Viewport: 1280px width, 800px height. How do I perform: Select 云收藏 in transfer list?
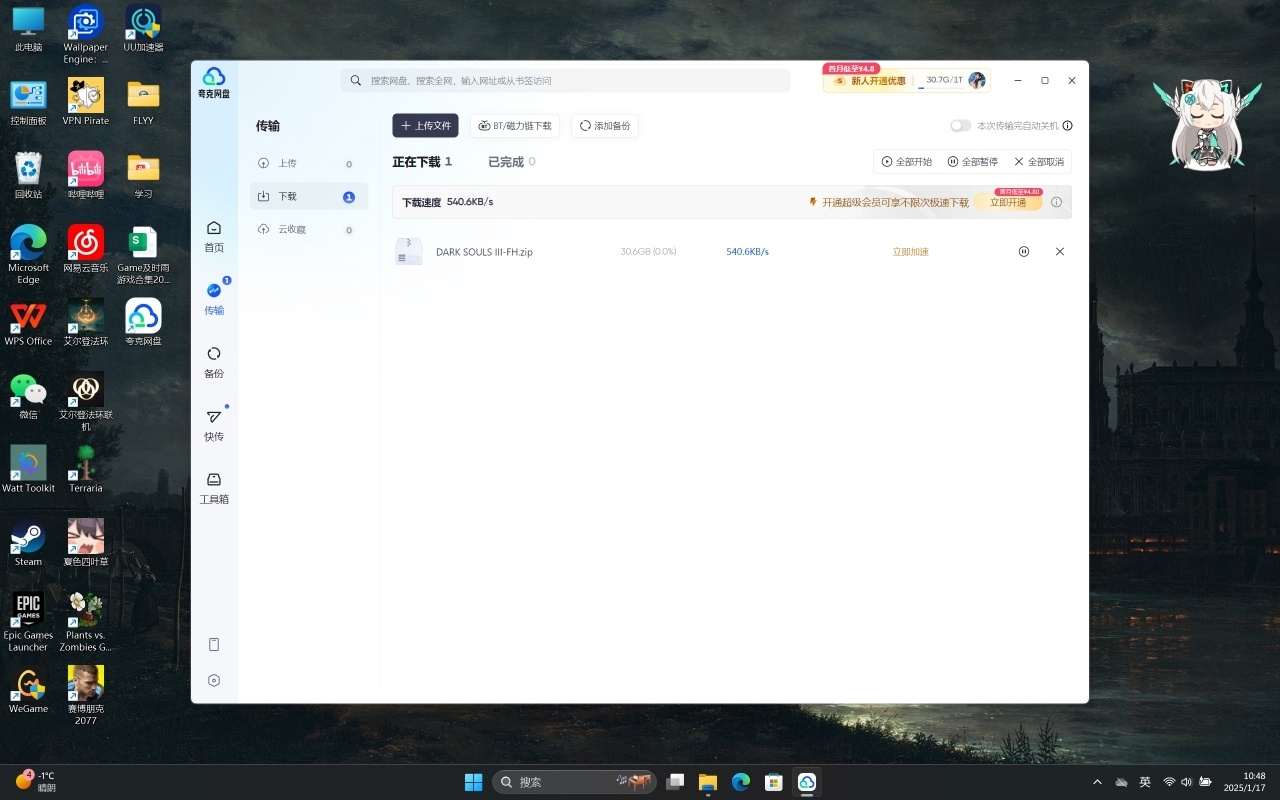point(309,230)
